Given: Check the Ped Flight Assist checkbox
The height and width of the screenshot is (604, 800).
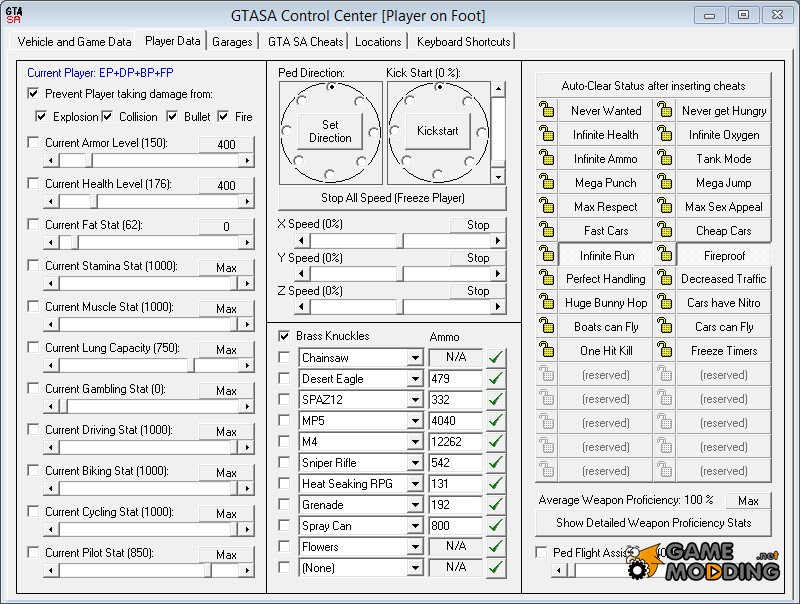Looking at the screenshot, I should click(541, 552).
